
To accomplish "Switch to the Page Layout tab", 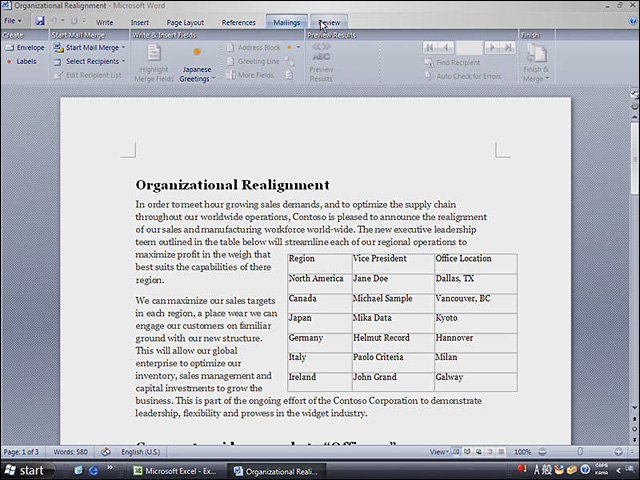I will 185,22.
